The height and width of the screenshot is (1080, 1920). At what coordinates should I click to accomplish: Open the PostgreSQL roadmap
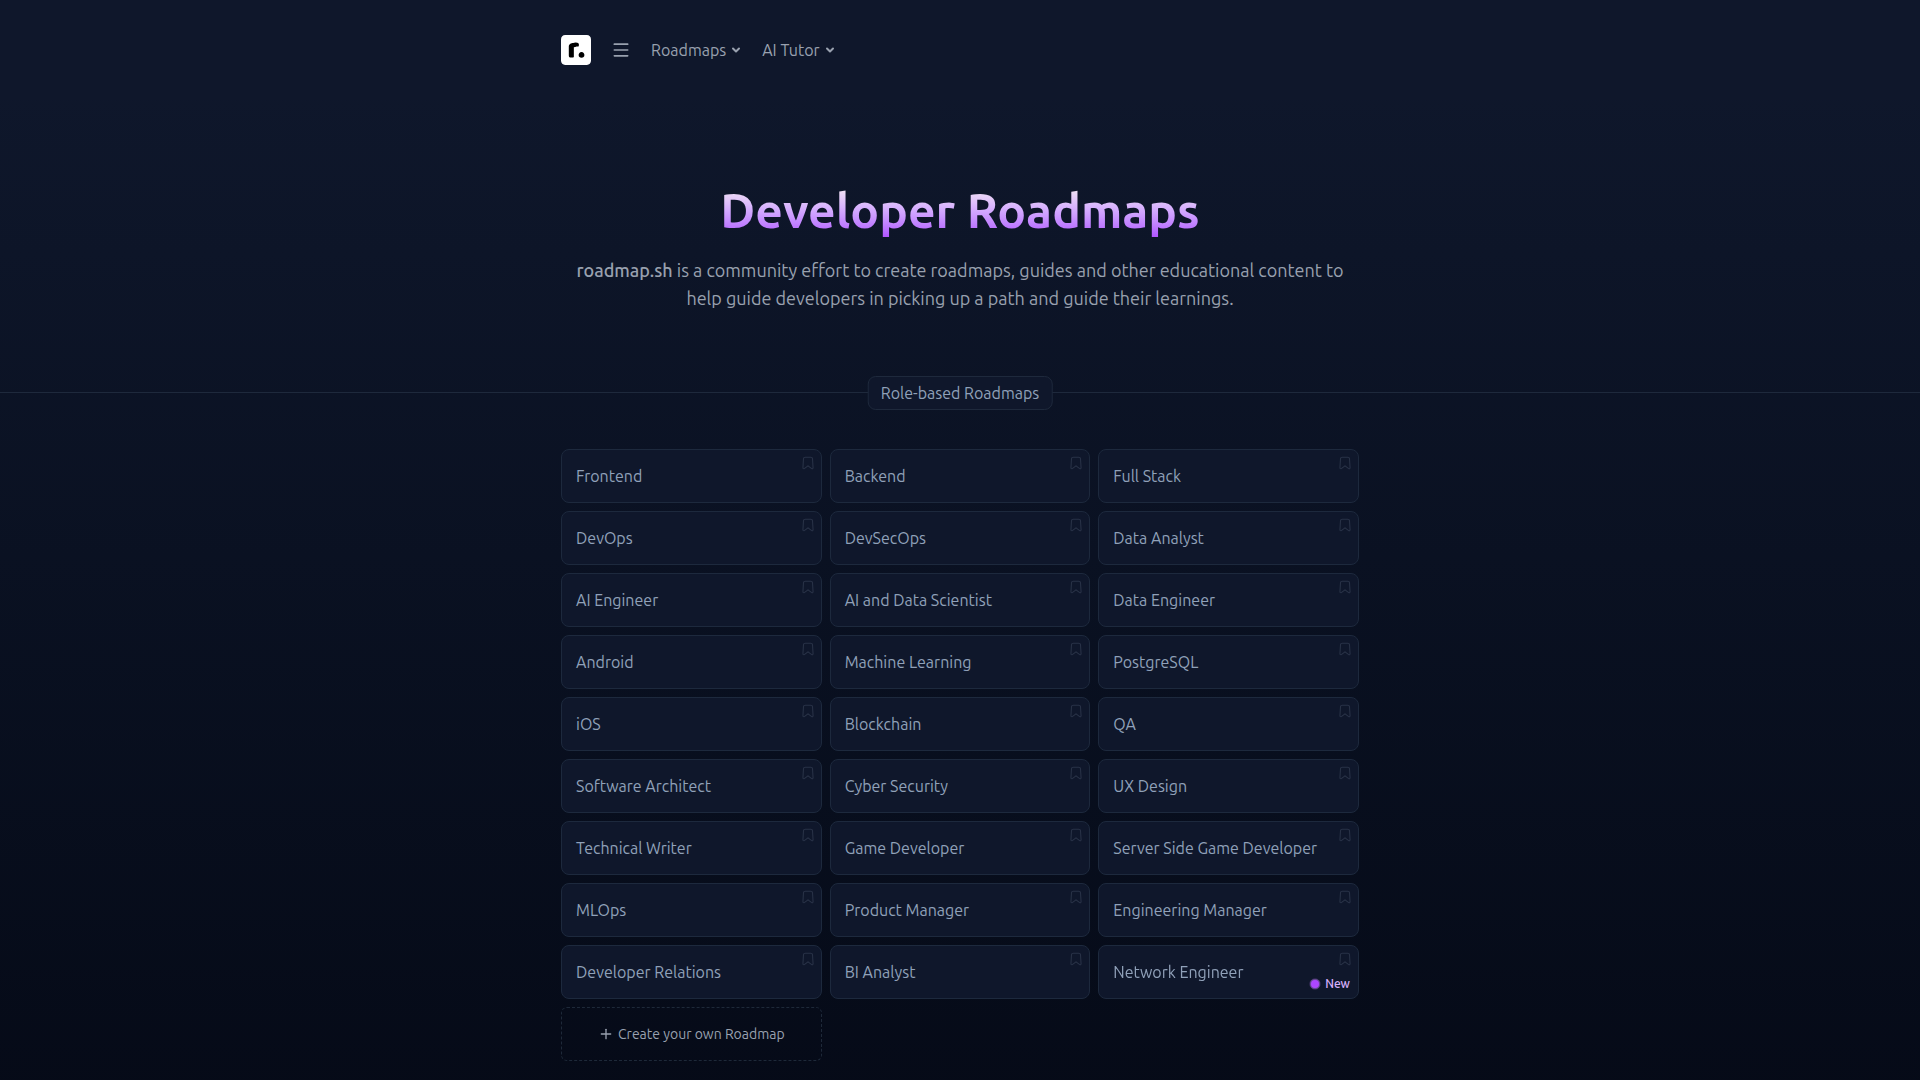click(1228, 662)
